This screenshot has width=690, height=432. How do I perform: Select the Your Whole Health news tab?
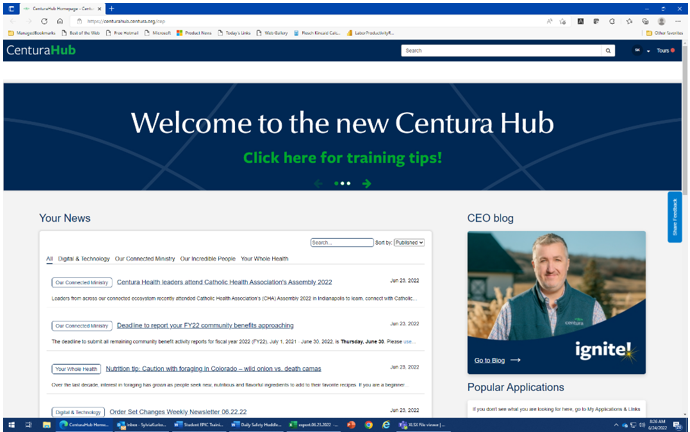(x=264, y=259)
